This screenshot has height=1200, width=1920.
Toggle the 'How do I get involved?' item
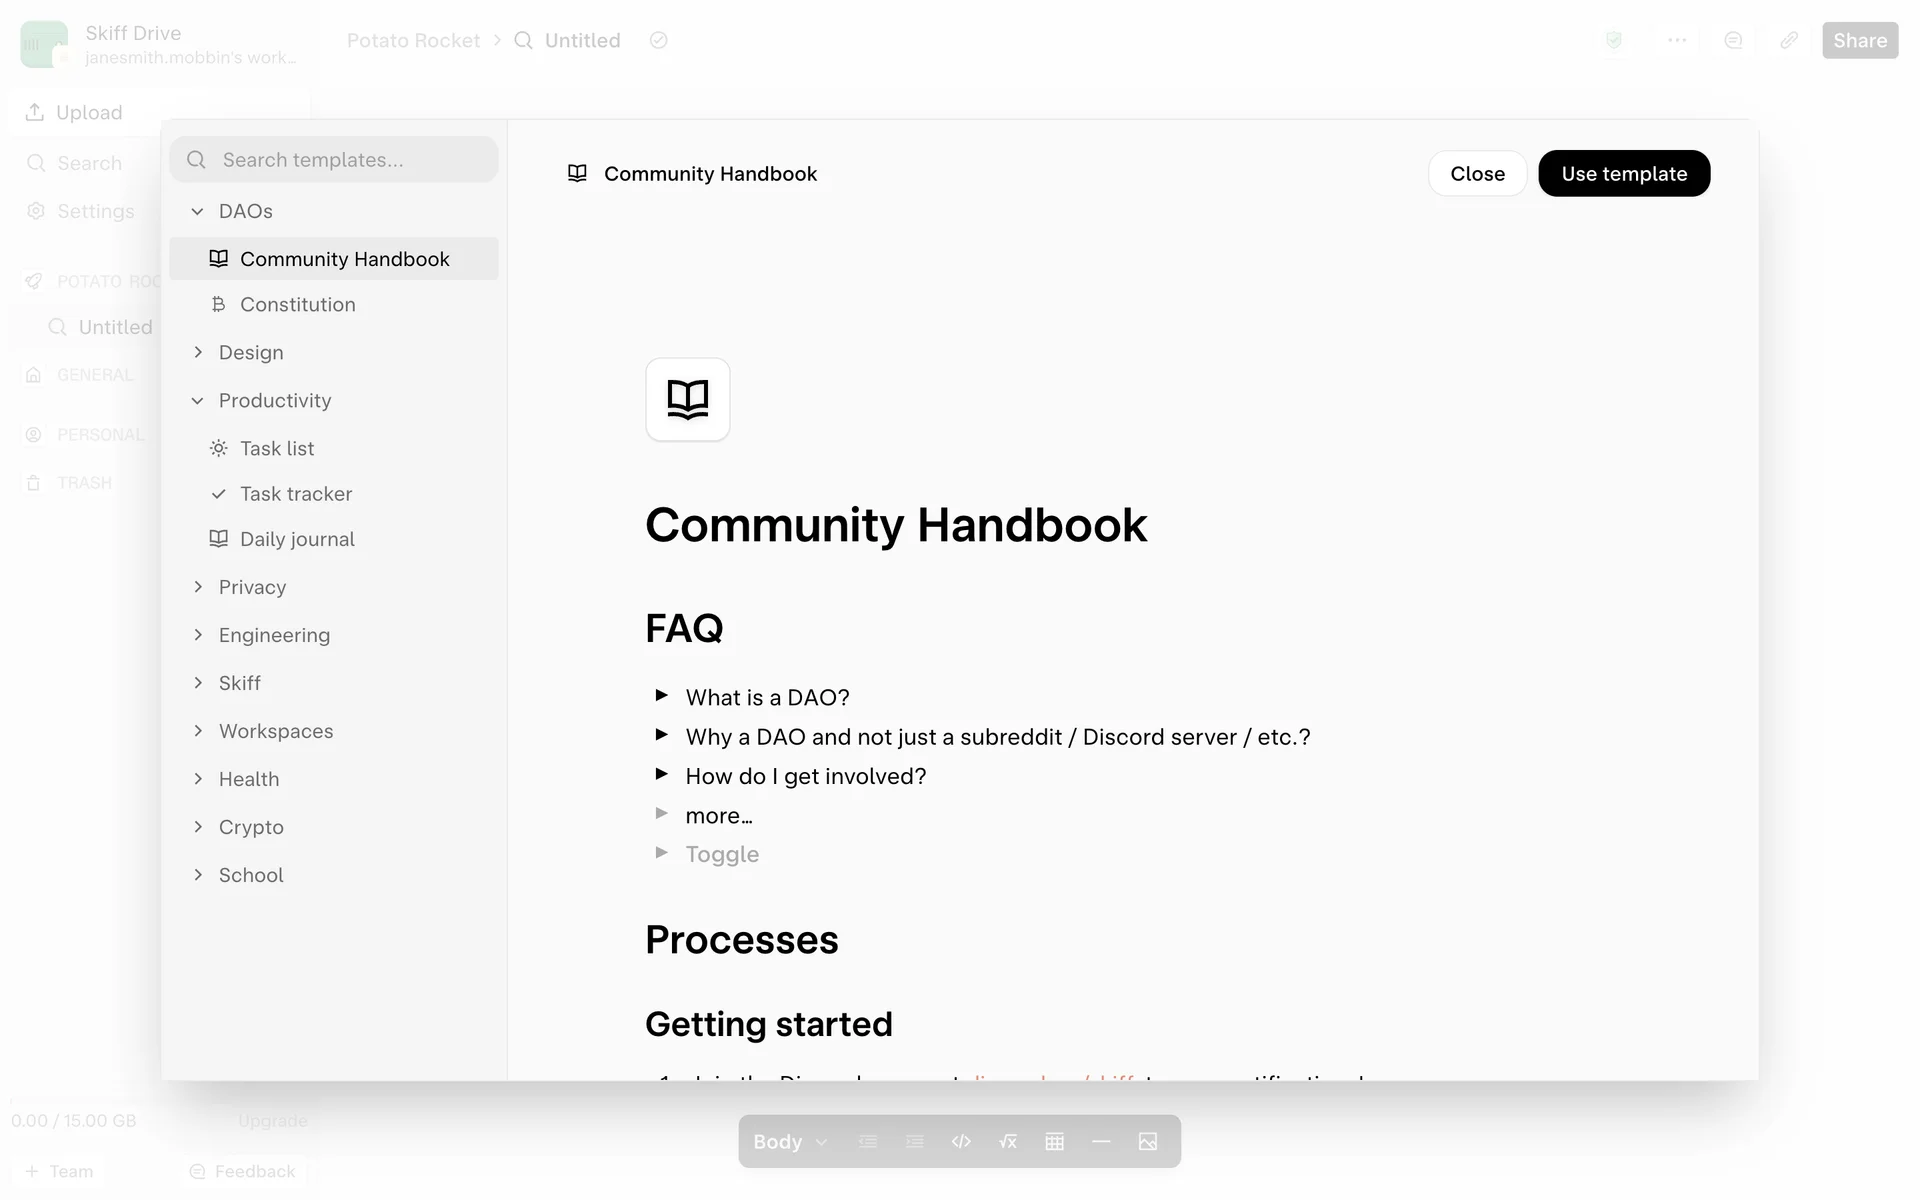point(661,774)
